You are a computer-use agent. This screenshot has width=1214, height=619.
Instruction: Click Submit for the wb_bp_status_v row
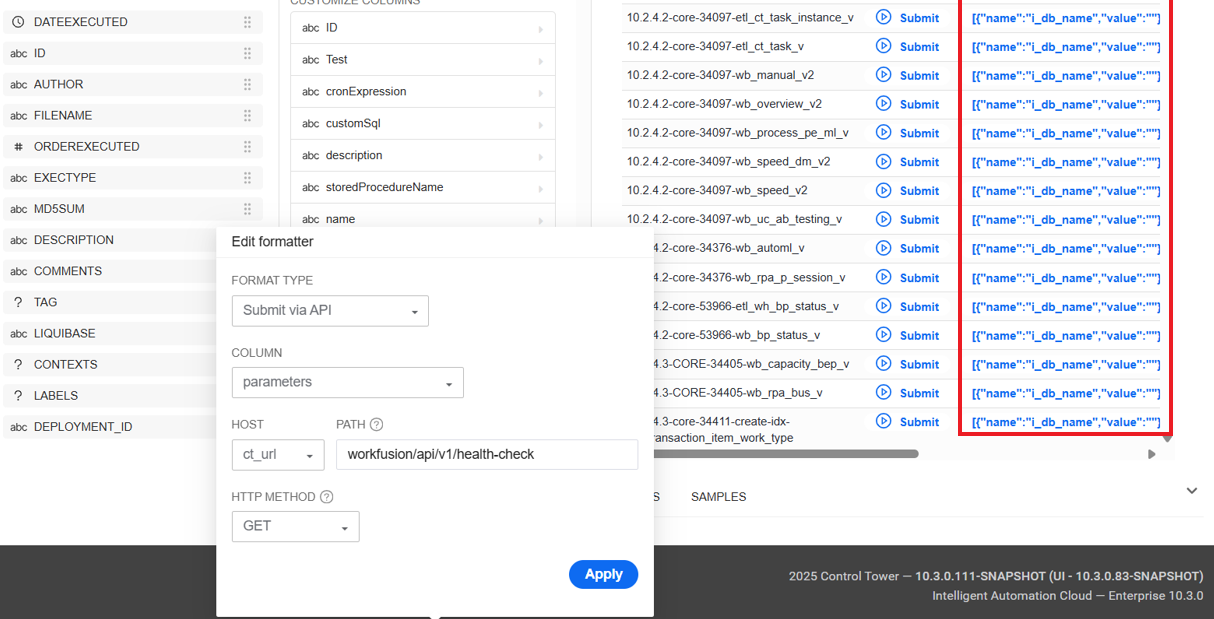pos(919,335)
